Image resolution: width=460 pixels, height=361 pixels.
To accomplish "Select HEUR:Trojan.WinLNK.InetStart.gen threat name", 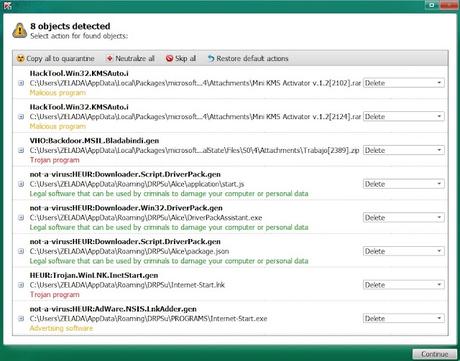I will click(94, 275).
